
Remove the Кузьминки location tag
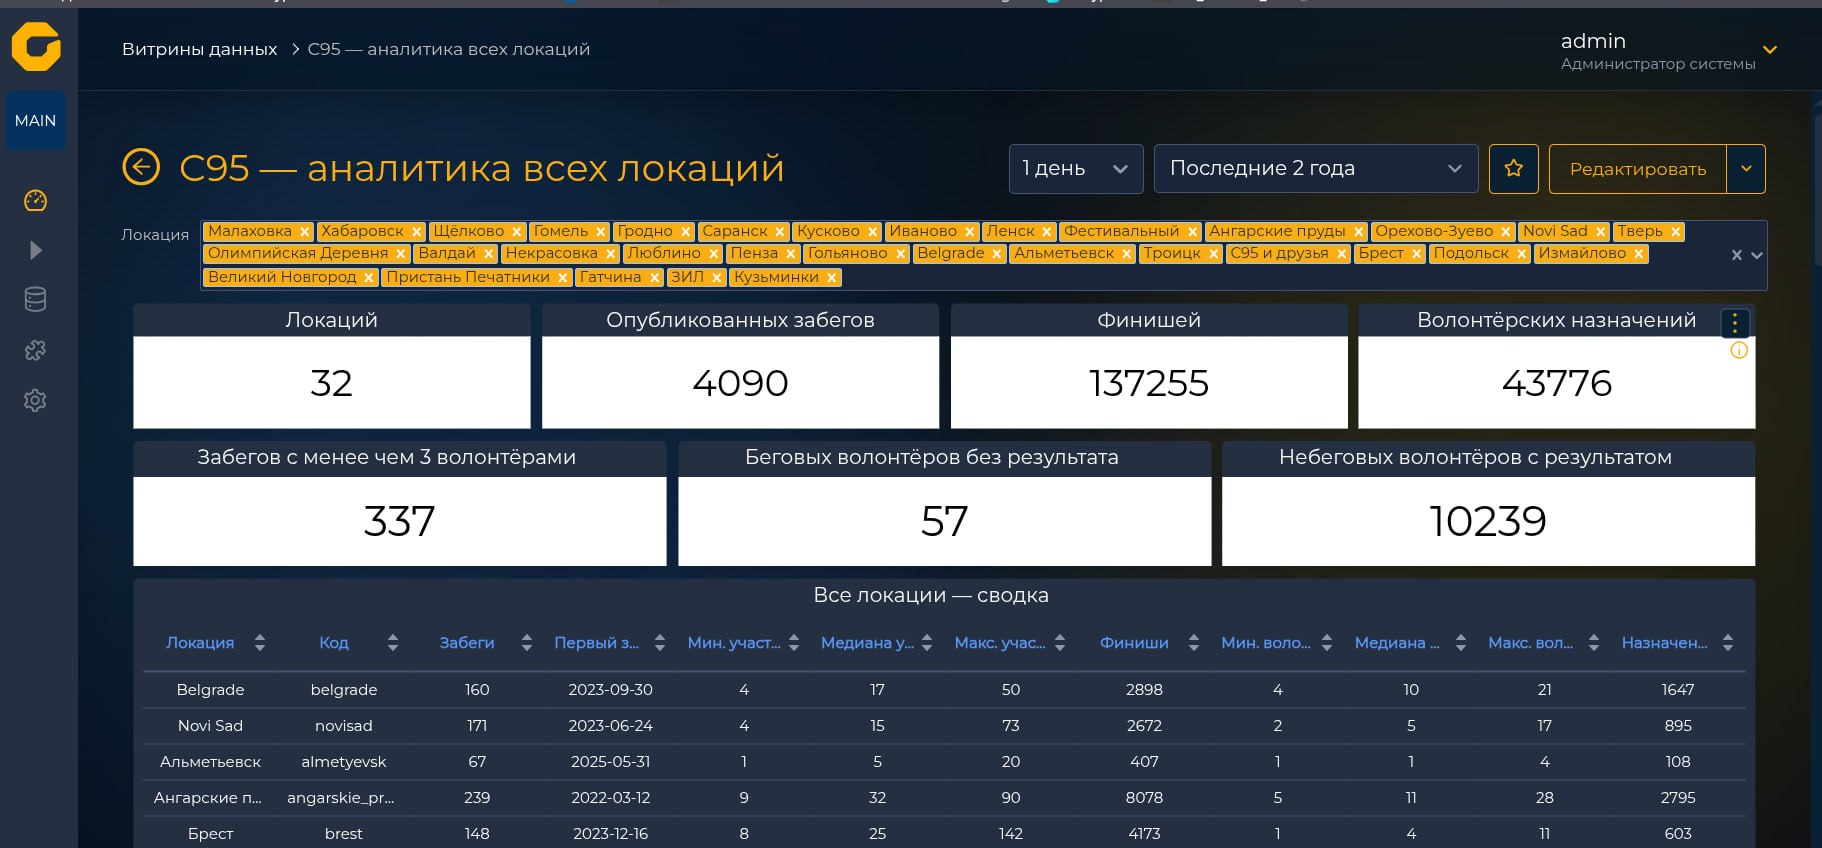[831, 278]
